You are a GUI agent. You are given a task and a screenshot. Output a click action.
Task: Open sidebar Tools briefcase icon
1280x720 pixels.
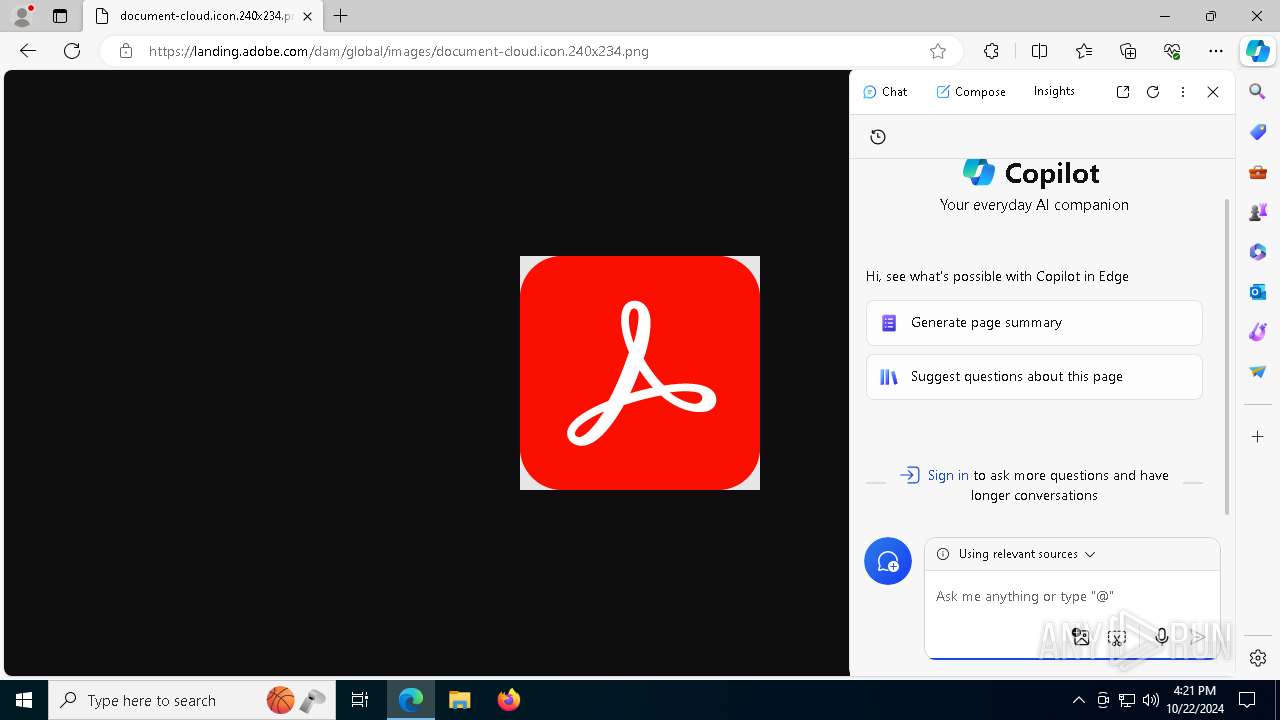[x=1258, y=172]
